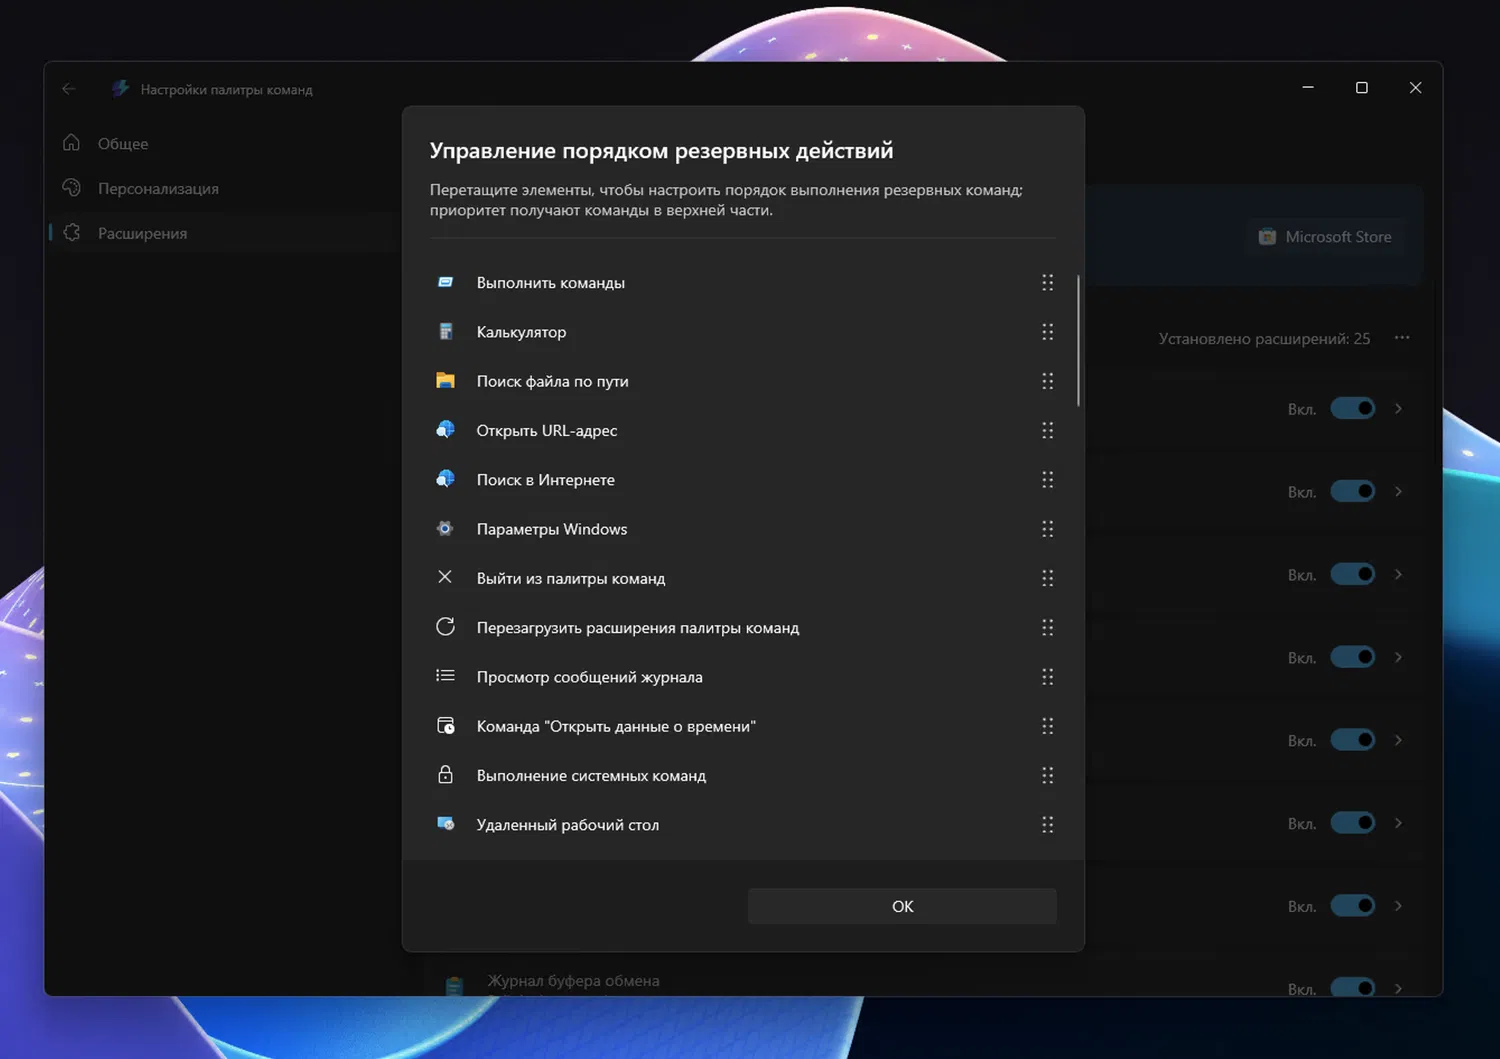Click the "Калькулятор" label
Viewport: 1500px width, 1059px height.
coord(521,332)
